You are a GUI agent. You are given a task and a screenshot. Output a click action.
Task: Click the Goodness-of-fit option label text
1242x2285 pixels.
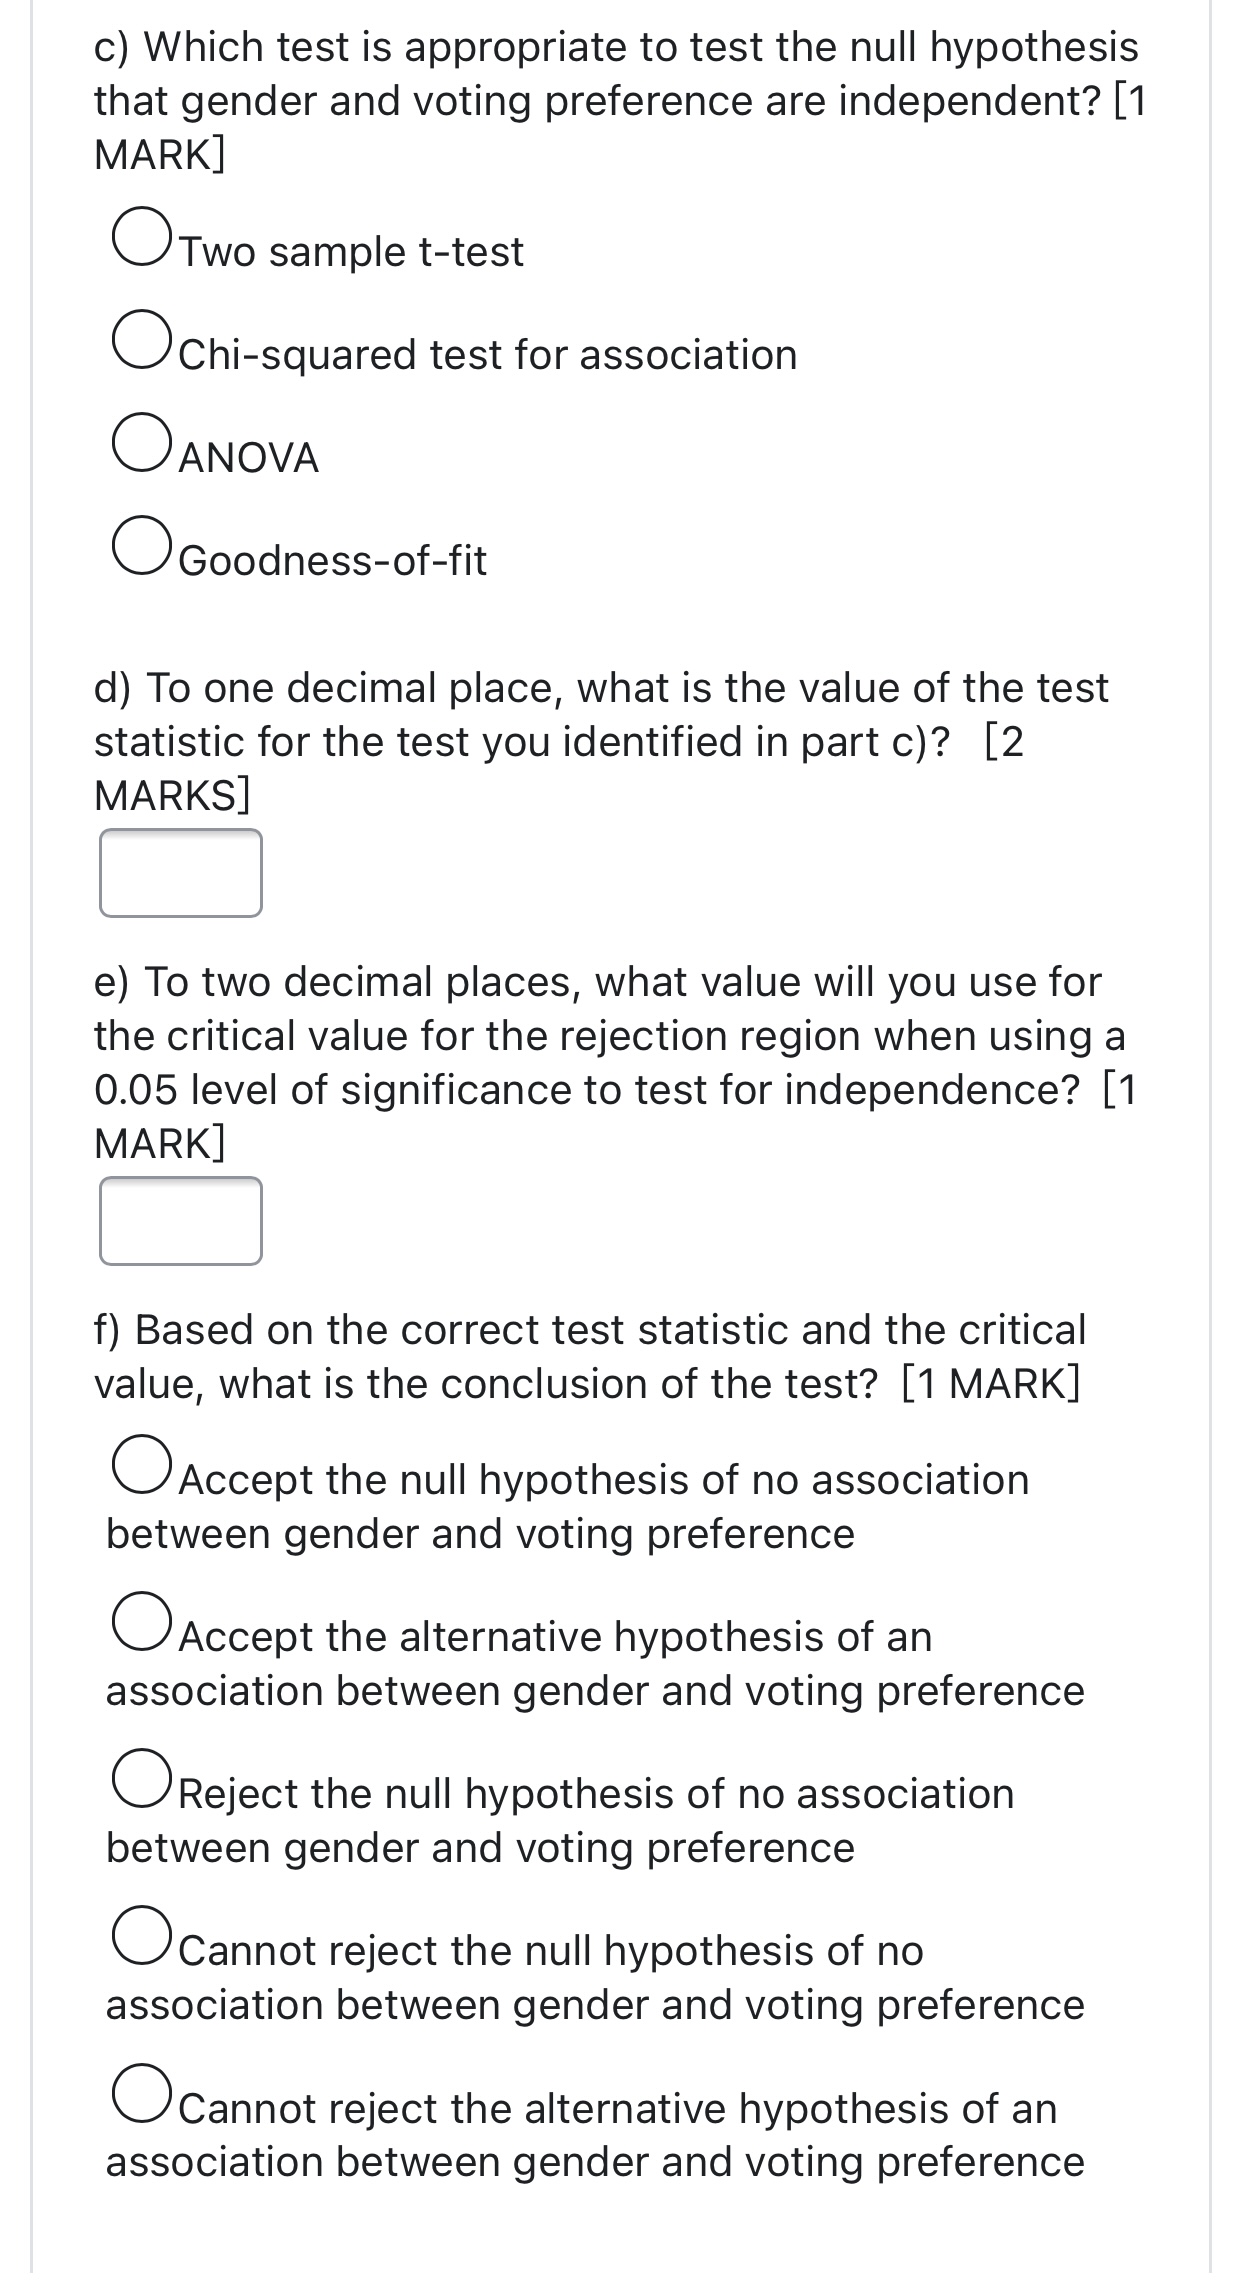(333, 560)
